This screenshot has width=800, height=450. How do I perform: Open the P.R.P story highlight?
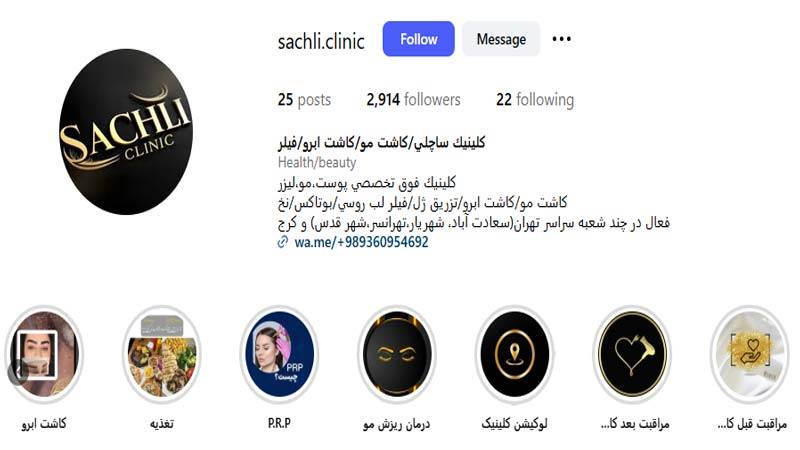pos(279,354)
